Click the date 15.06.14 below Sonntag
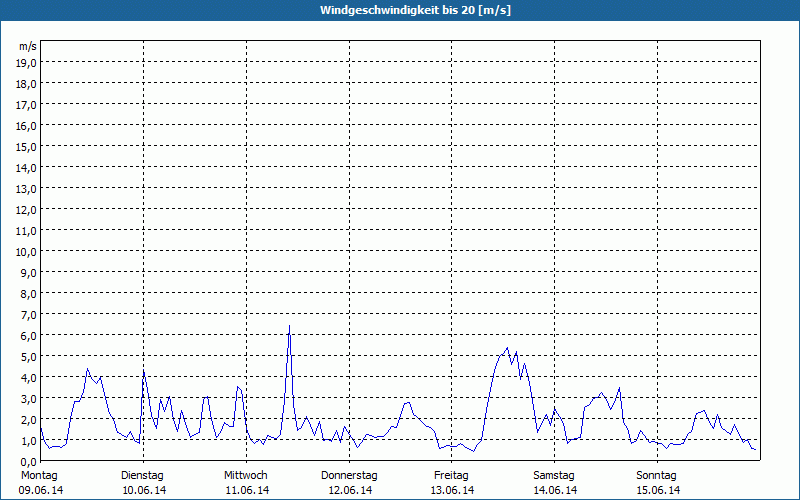Screen dimensions: 800x500 pyautogui.click(x=657, y=490)
